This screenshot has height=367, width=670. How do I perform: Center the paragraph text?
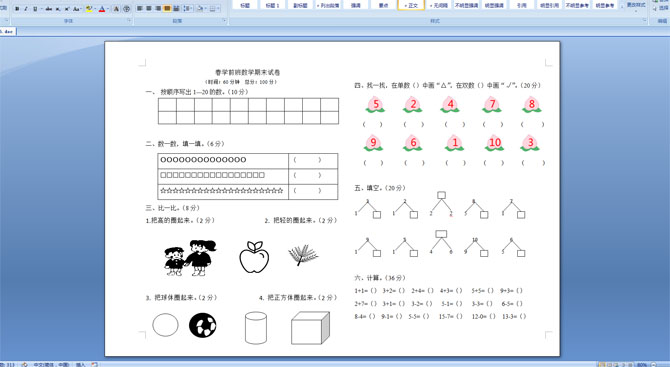pyautogui.click(x=149, y=9)
